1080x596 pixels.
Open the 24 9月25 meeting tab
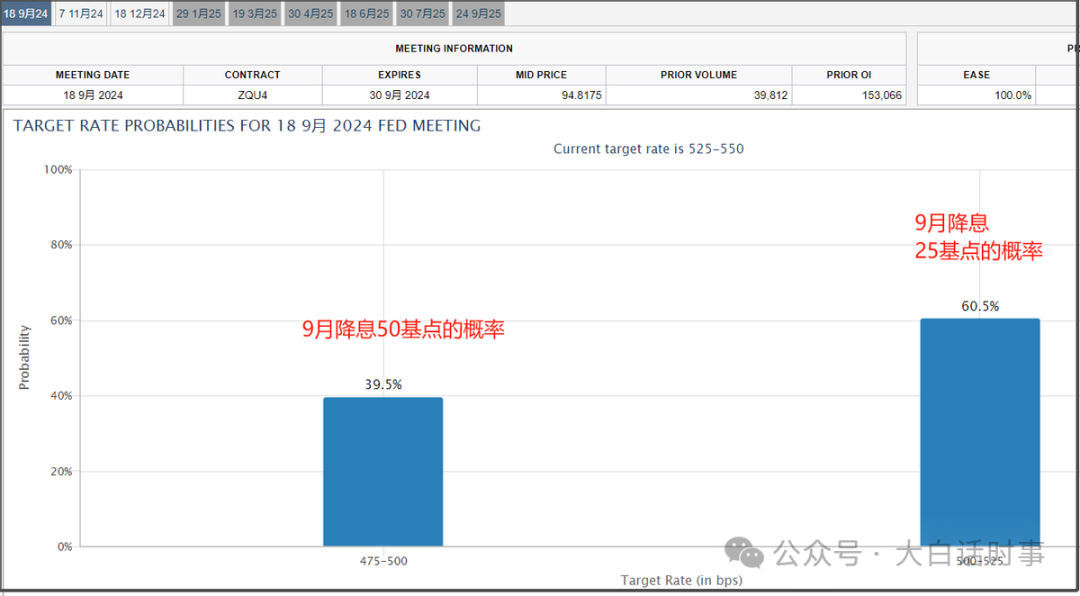click(x=478, y=14)
